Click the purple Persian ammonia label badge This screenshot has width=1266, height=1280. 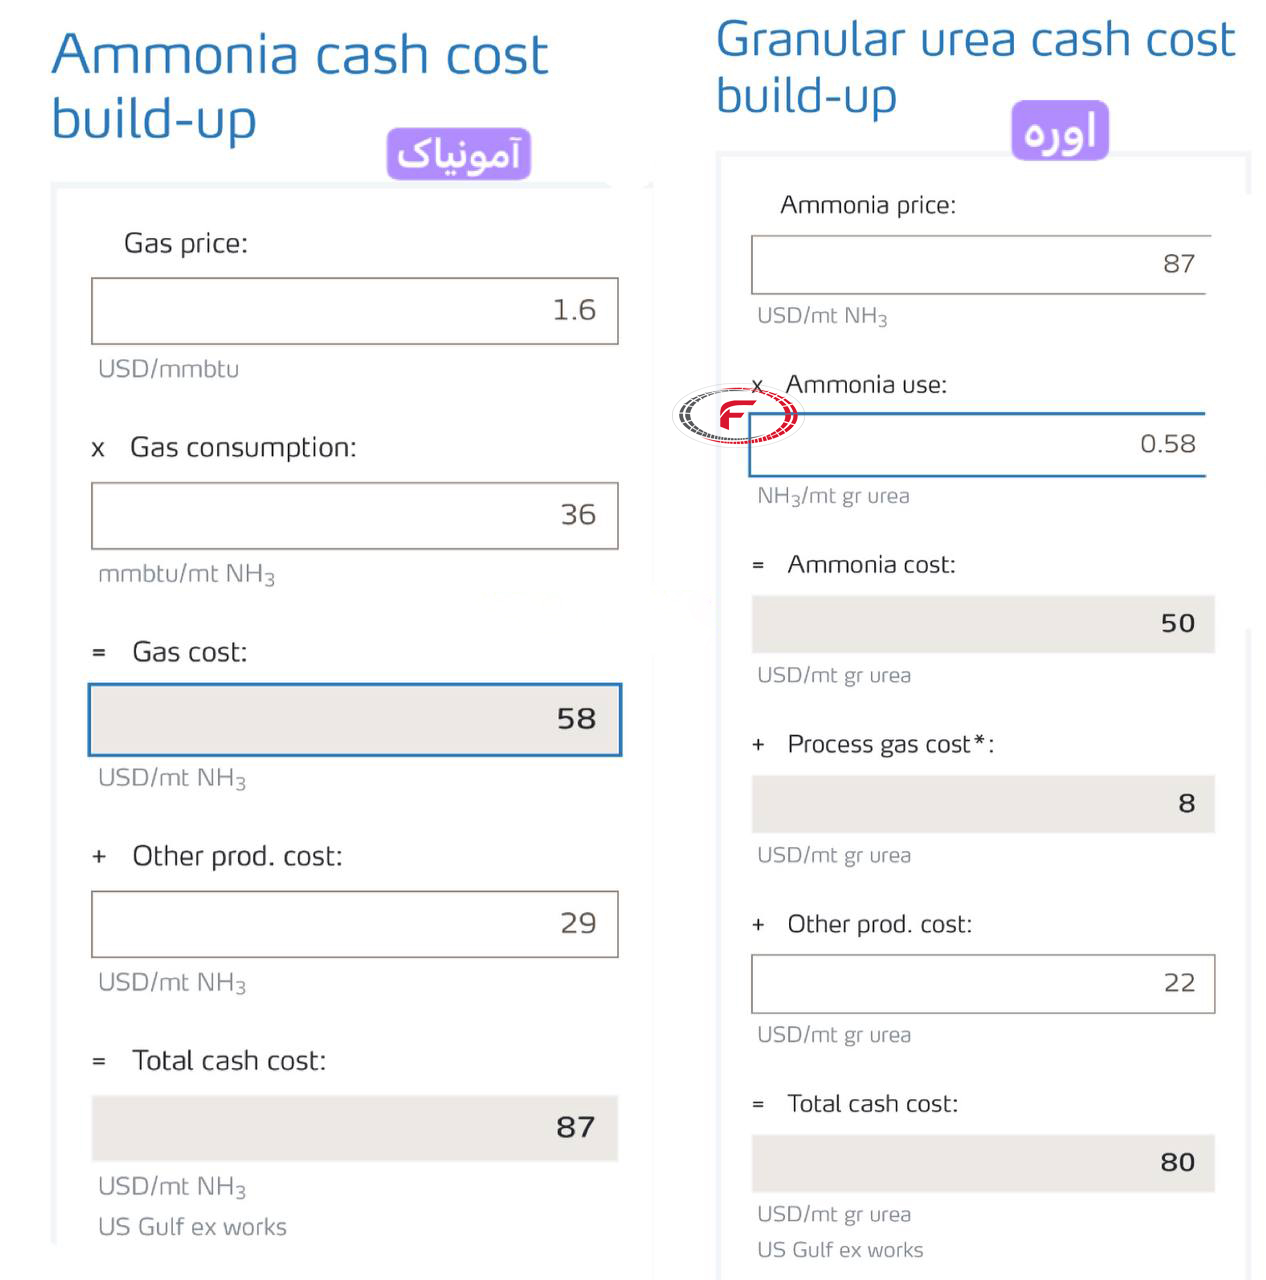(459, 154)
